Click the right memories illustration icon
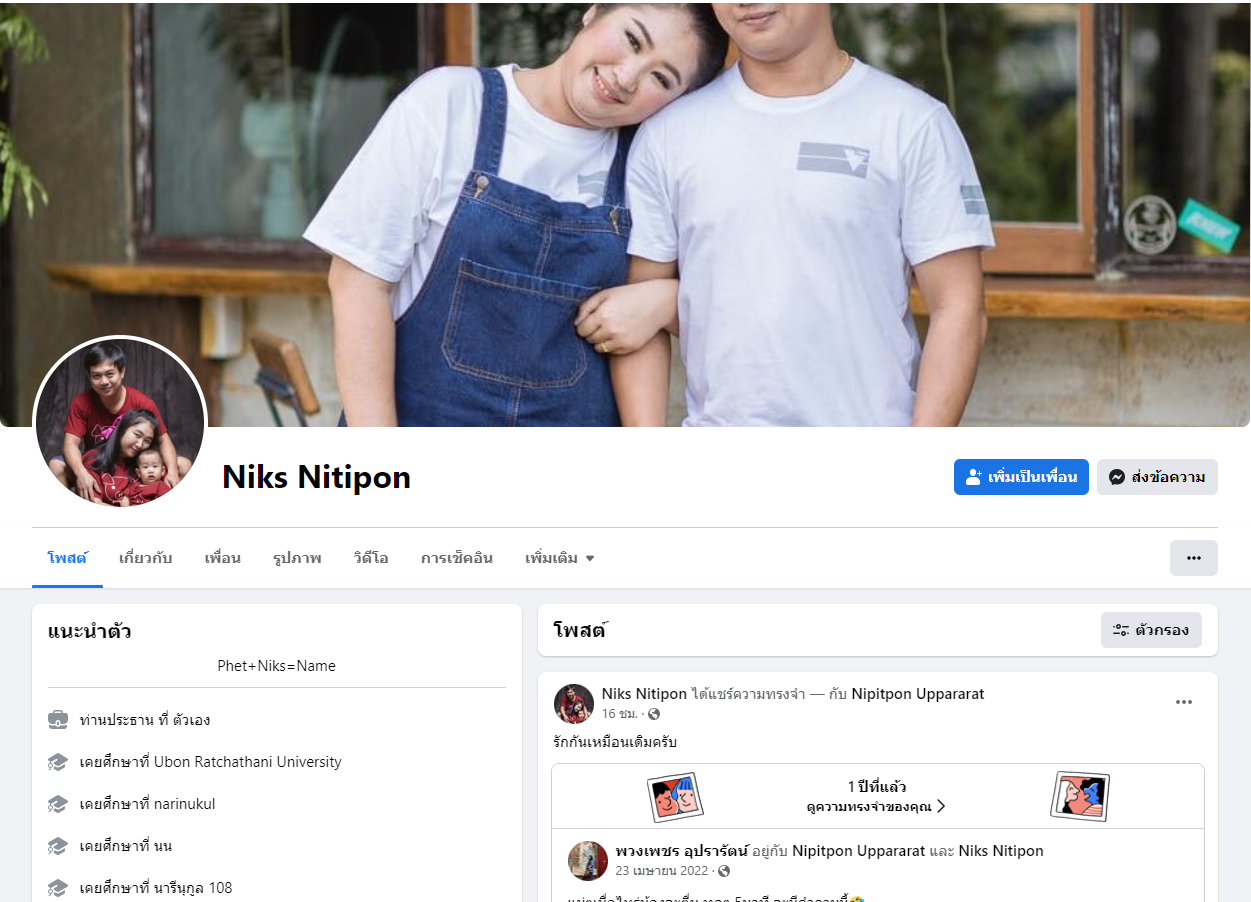This screenshot has width=1251, height=902. coord(1080,797)
